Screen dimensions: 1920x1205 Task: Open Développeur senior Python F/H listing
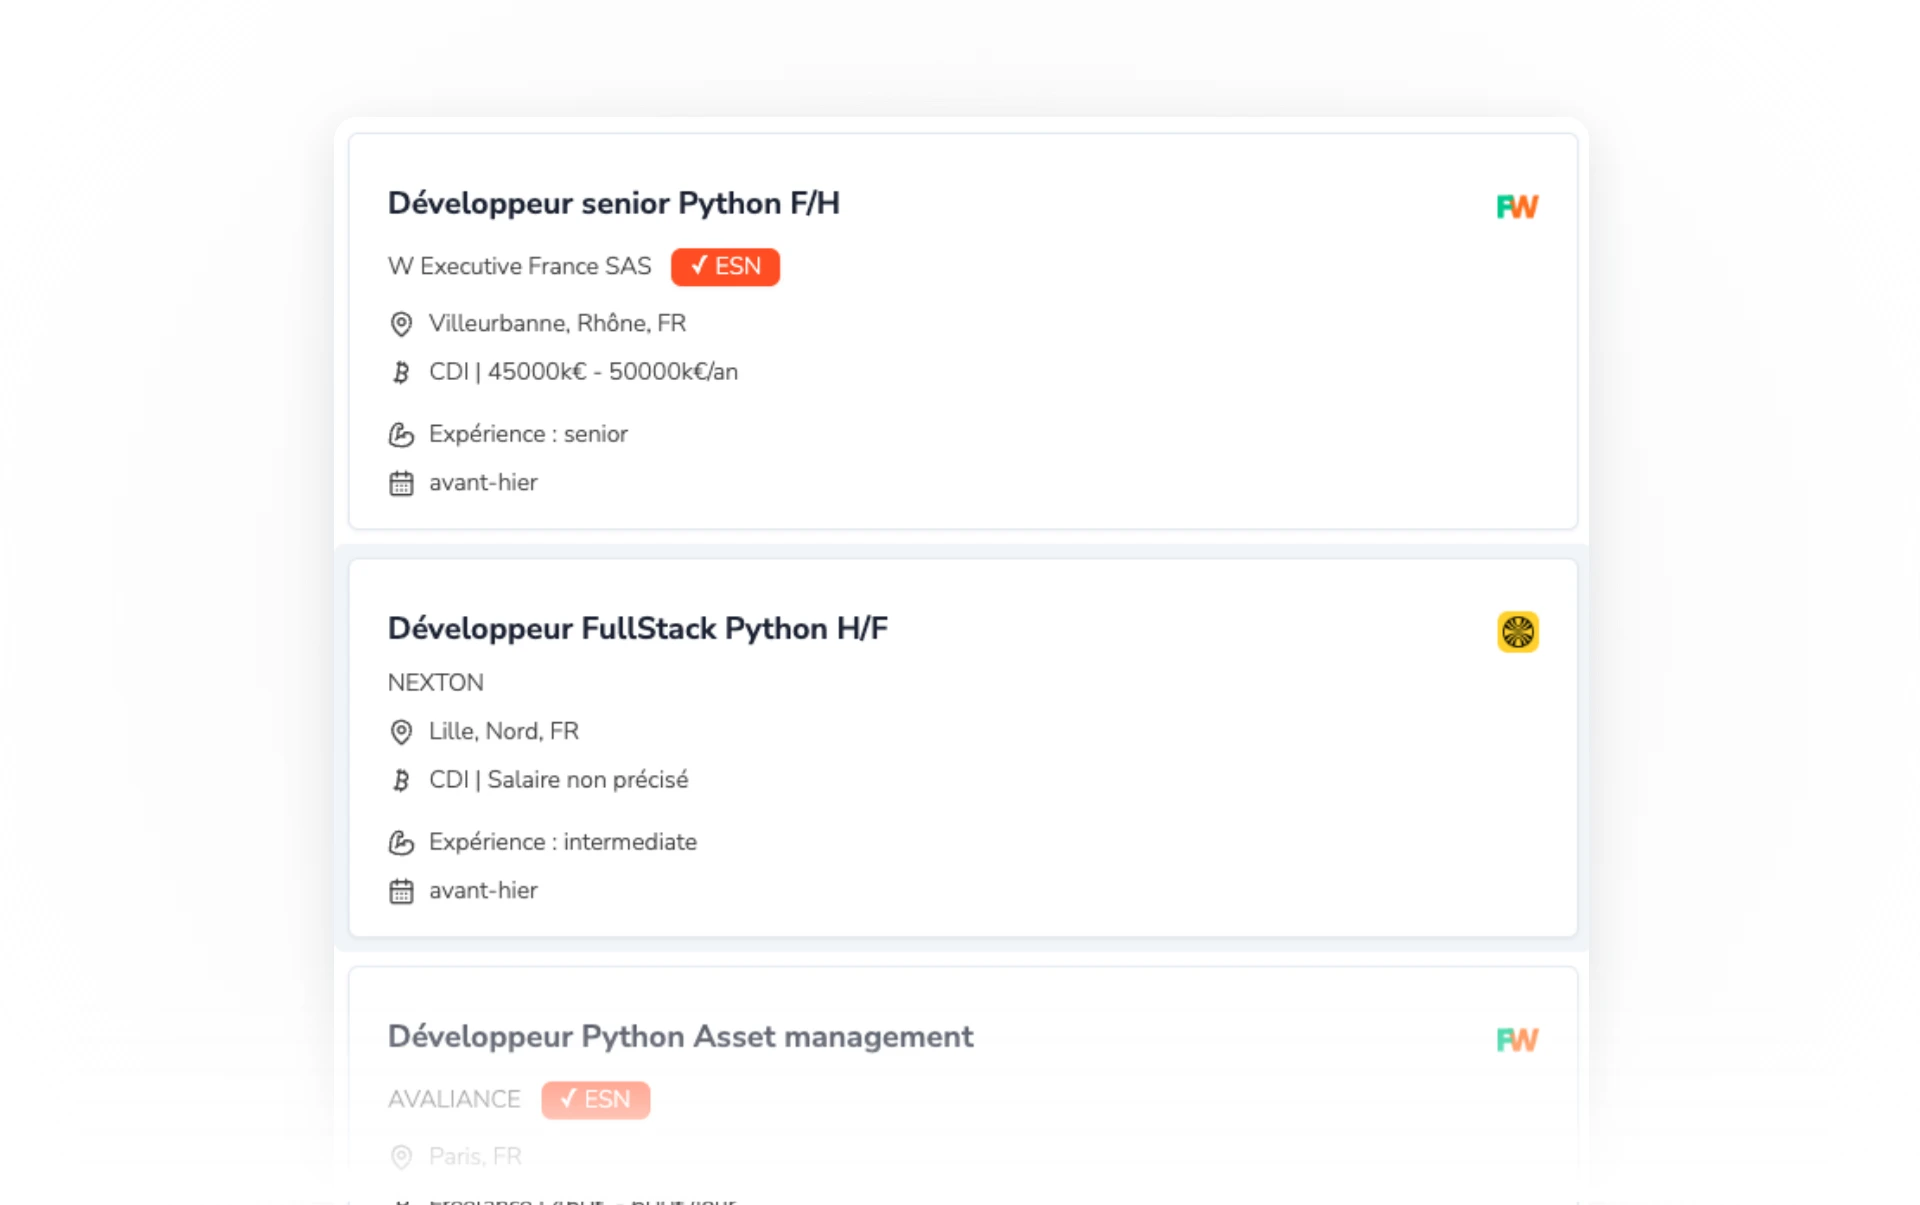tap(613, 203)
